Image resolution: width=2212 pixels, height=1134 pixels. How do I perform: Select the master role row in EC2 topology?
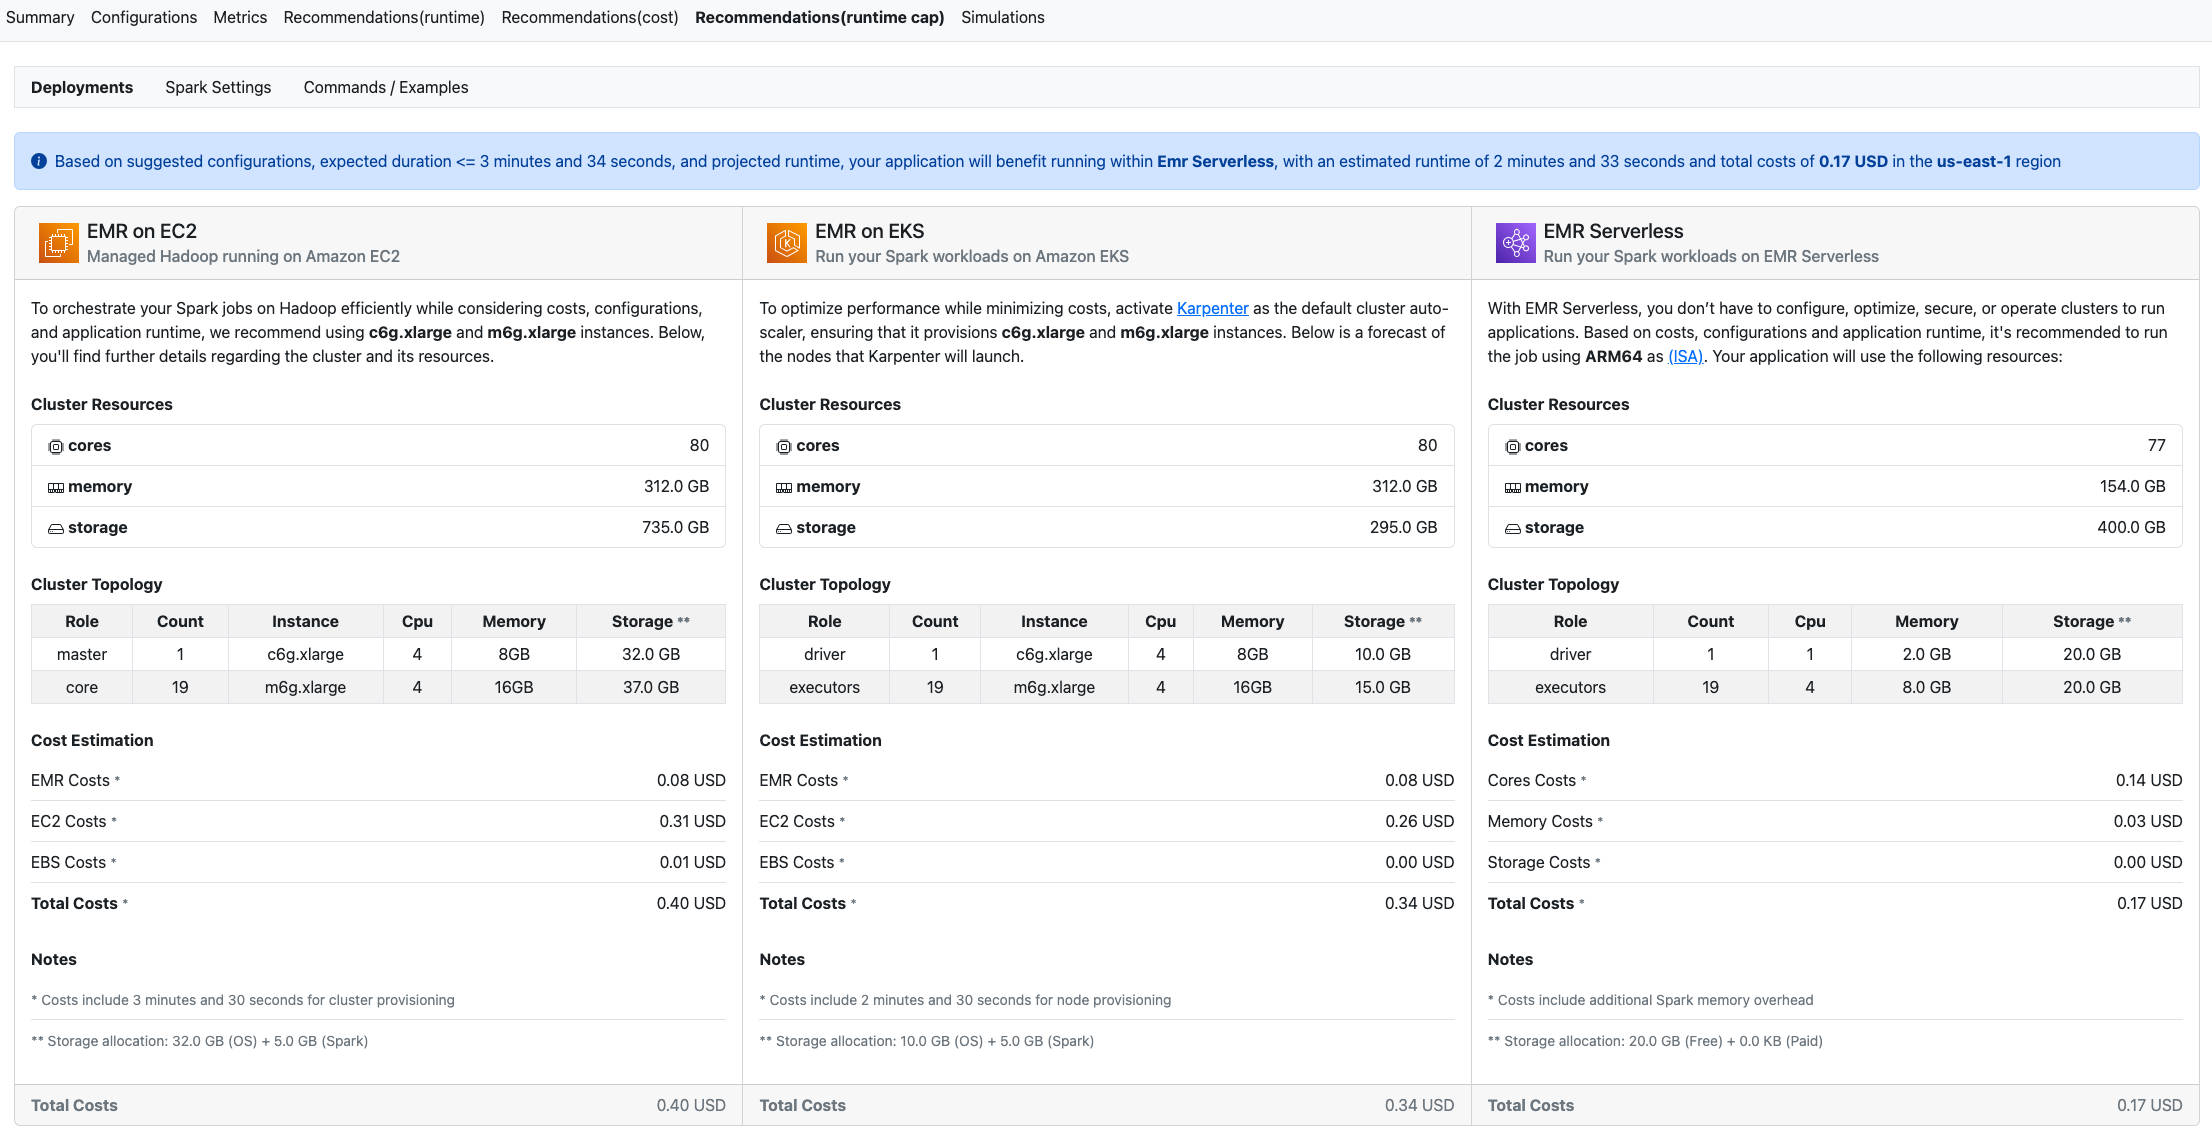[x=378, y=654]
